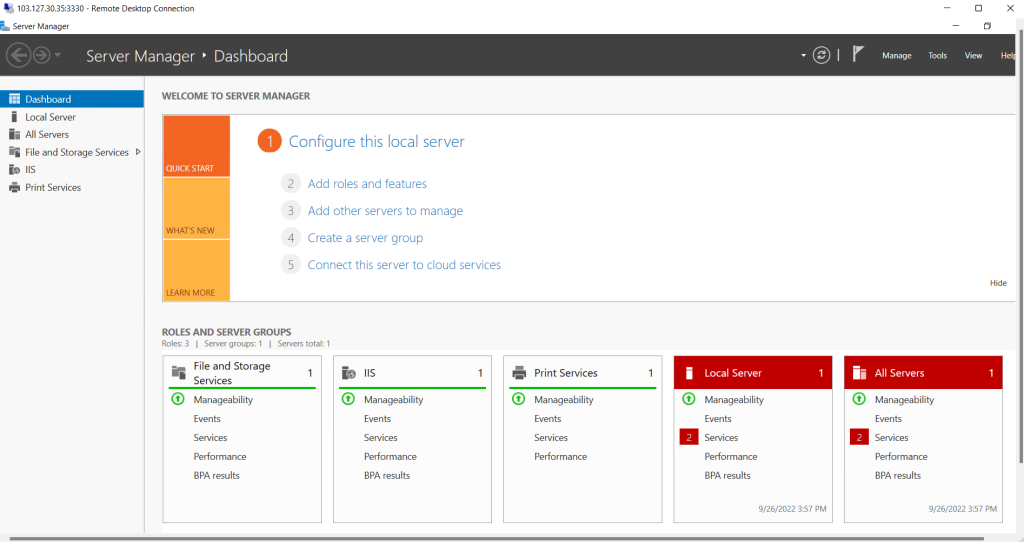1024x542 pixels.
Task: Click Add other servers to manage
Action: click(385, 211)
